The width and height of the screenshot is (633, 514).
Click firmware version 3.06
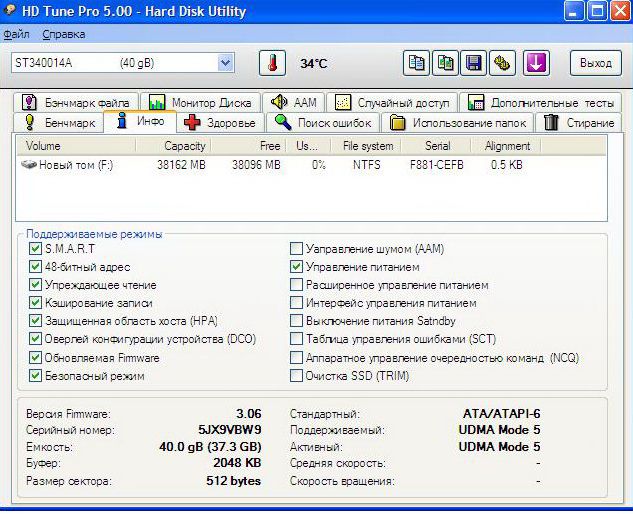pos(249,413)
